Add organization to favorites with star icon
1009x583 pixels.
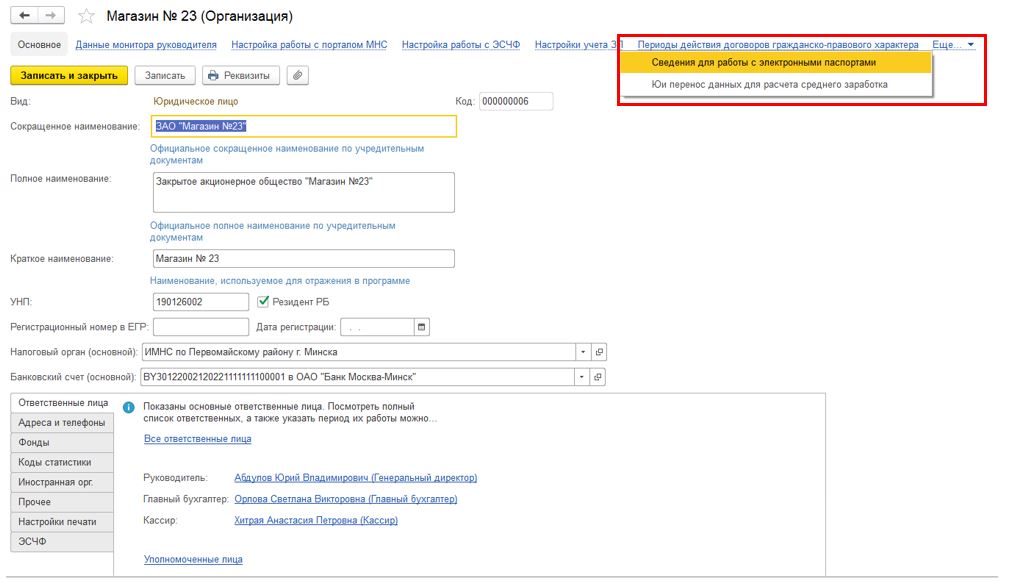coord(87,17)
